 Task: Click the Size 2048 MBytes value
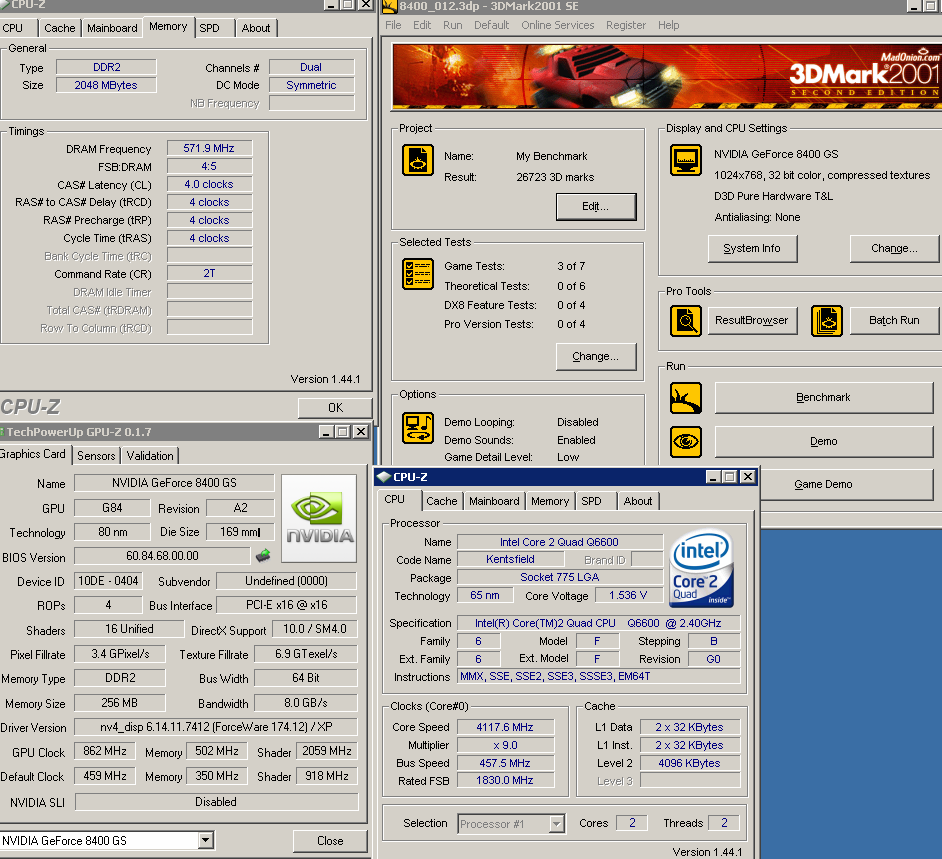pyautogui.click(x=106, y=85)
